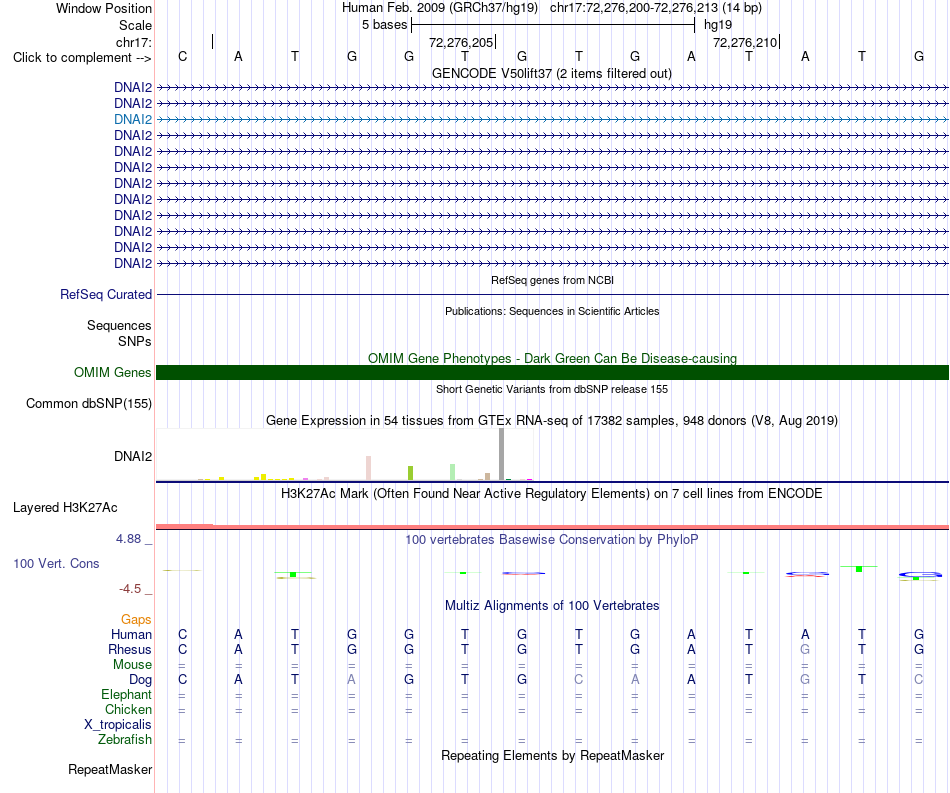Click the Gaps label in Multiz track

click(x=136, y=619)
